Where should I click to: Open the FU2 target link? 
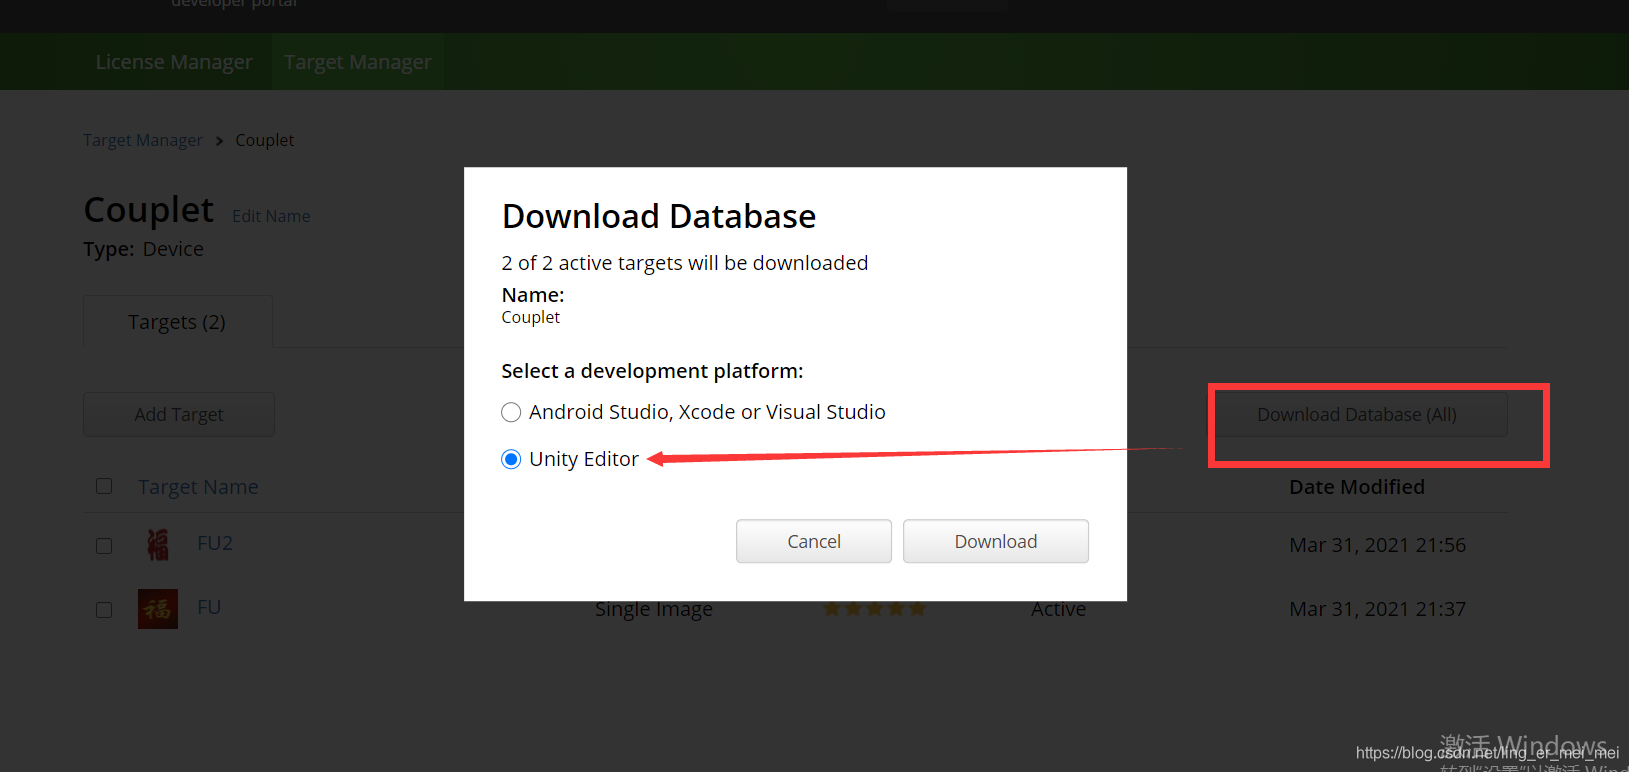pos(215,543)
